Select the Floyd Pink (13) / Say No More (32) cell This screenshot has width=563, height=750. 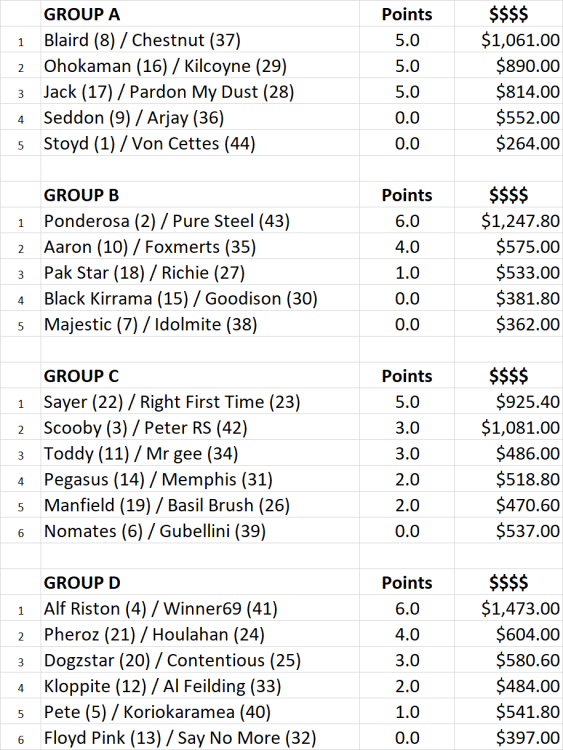[x=200, y=737]
